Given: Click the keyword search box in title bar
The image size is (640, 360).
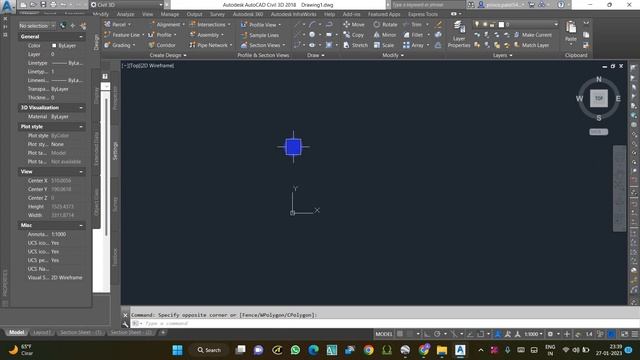Looking at the screenshot, I should [x=428, y=5].
